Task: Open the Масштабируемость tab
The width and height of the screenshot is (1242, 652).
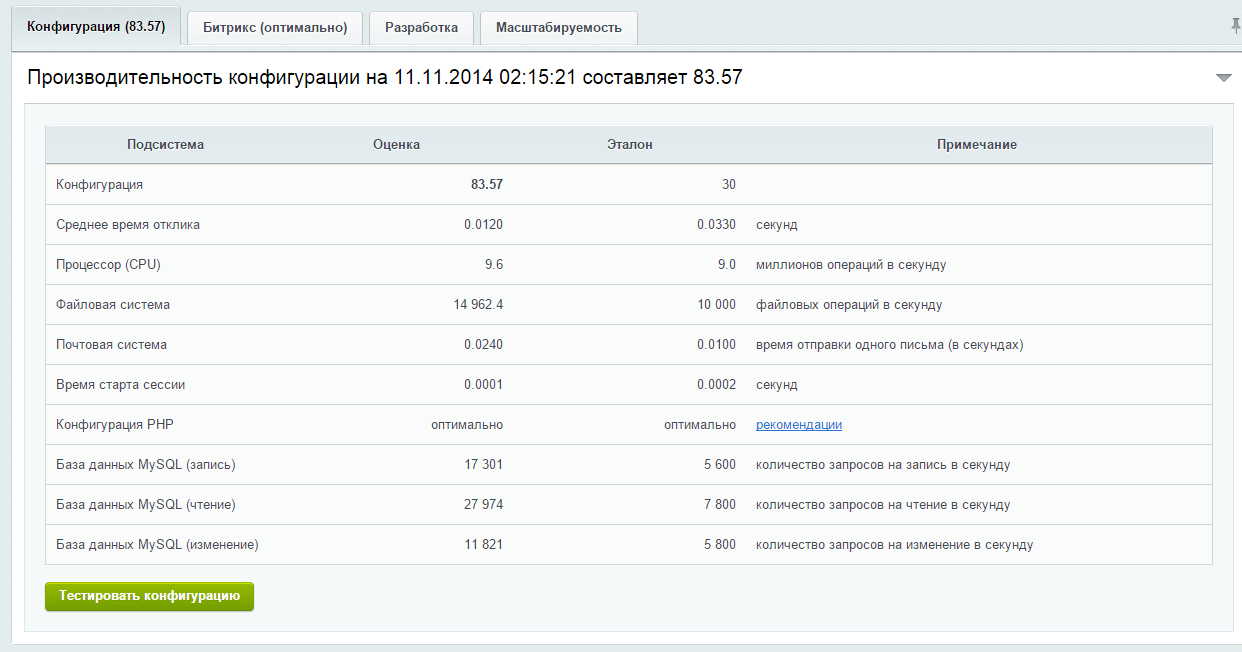Action: [558, 28]
